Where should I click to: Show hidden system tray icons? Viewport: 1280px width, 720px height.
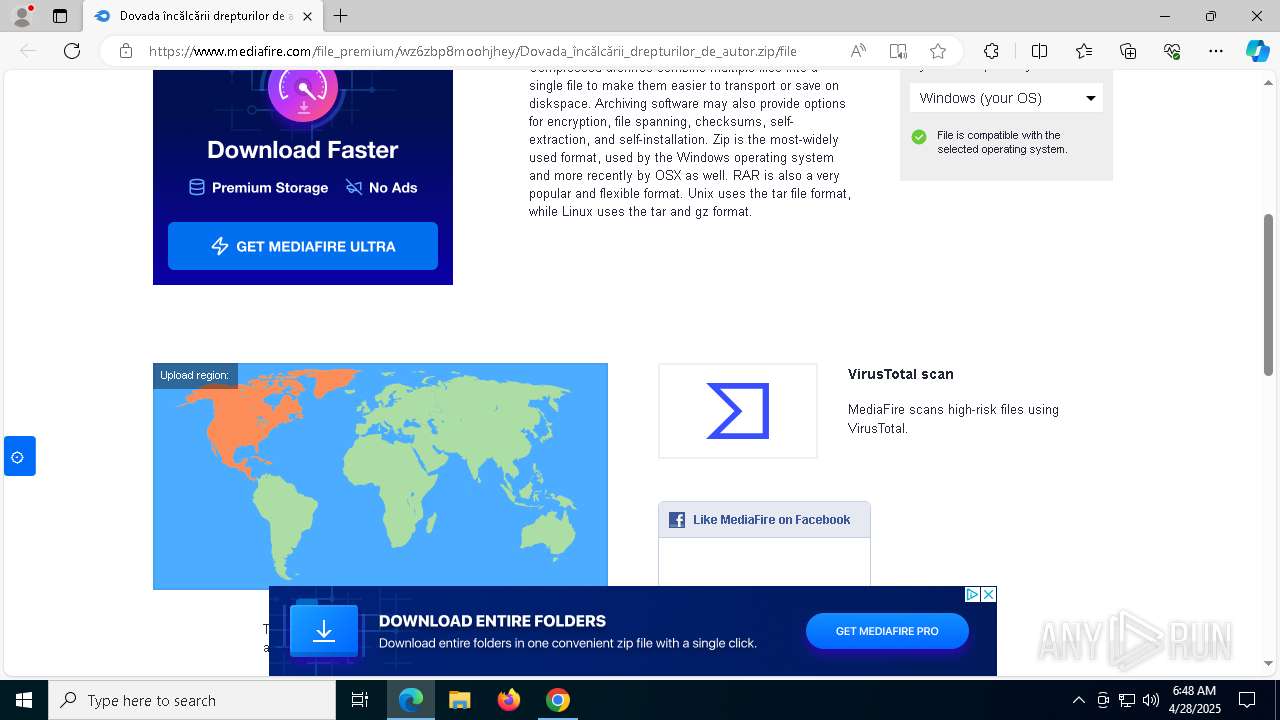pyautogui.click(x=1078, y=700)
